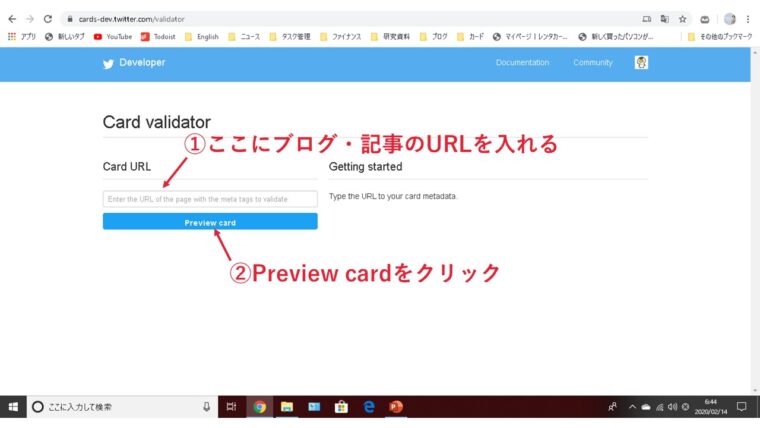Open the カード bookmark folder

(470, 36)
